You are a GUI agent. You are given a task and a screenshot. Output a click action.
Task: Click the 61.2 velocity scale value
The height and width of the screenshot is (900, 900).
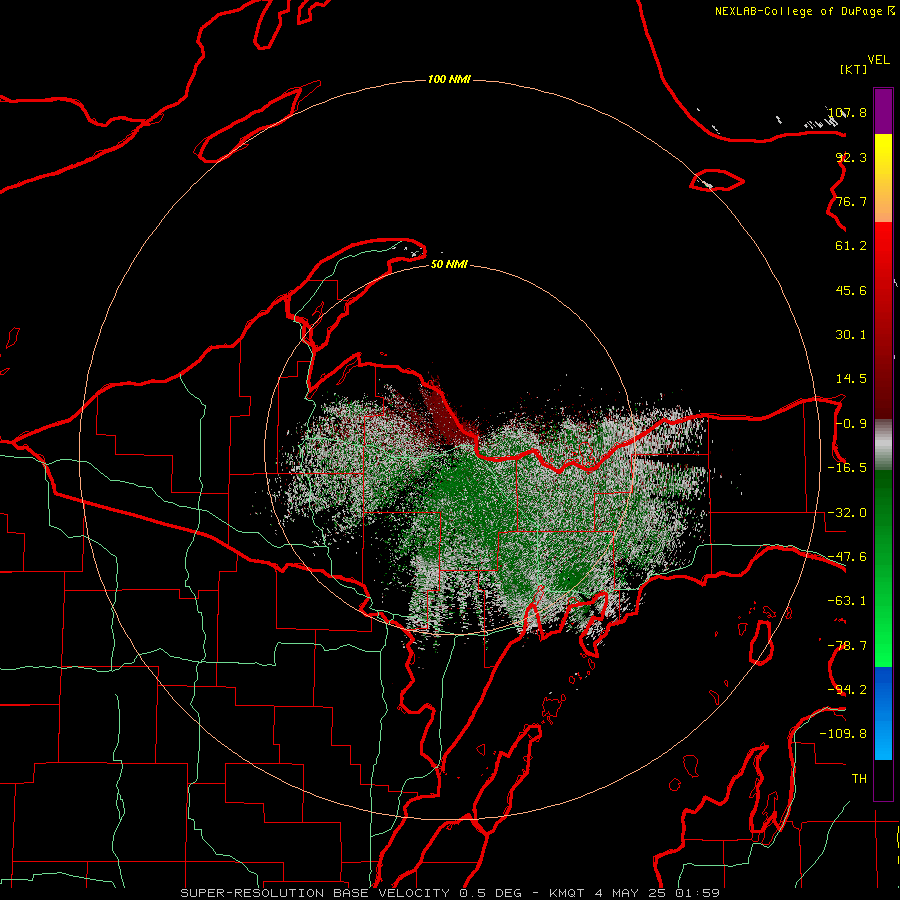point(851,246)
